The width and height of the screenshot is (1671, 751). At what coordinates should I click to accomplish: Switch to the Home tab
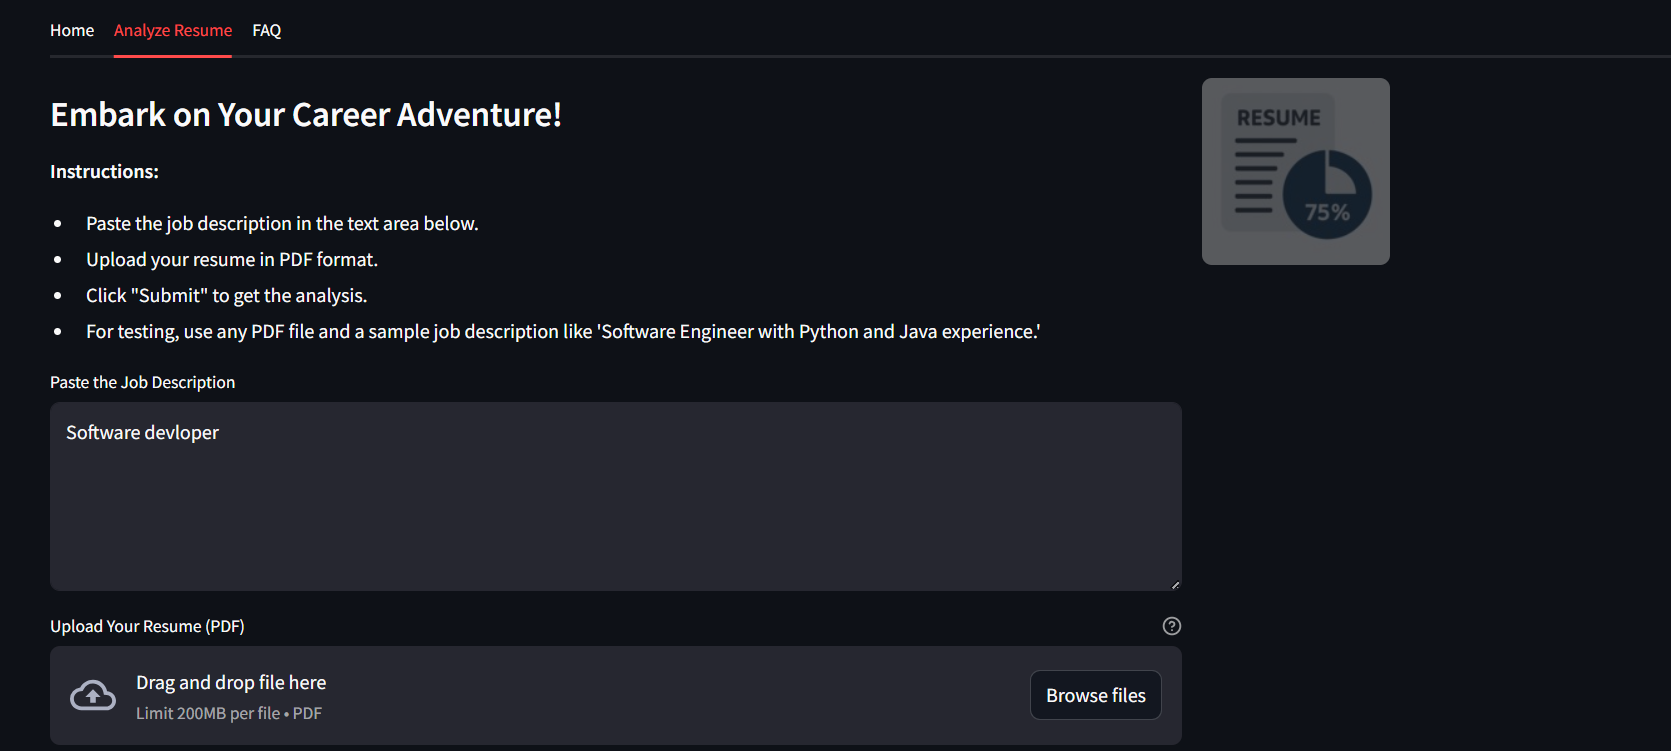pos(71,30)
